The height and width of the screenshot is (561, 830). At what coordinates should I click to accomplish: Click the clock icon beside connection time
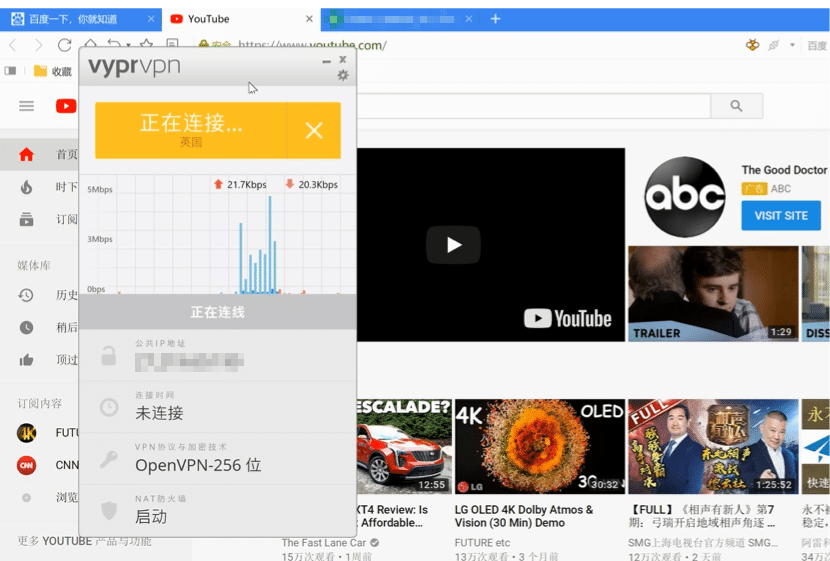(x=109, y=407)
